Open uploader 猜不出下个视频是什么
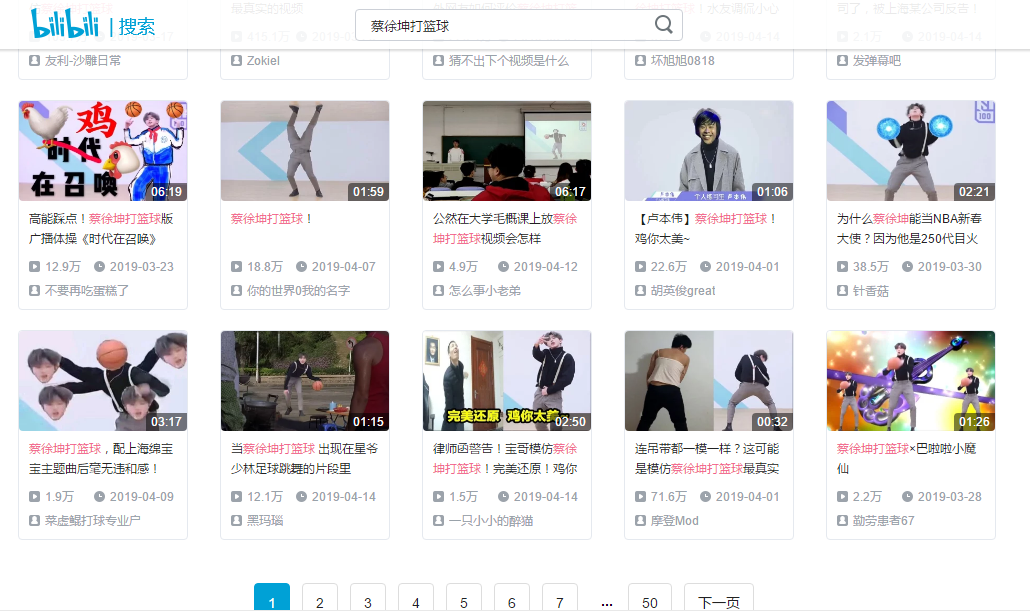 tap(509, 60)
